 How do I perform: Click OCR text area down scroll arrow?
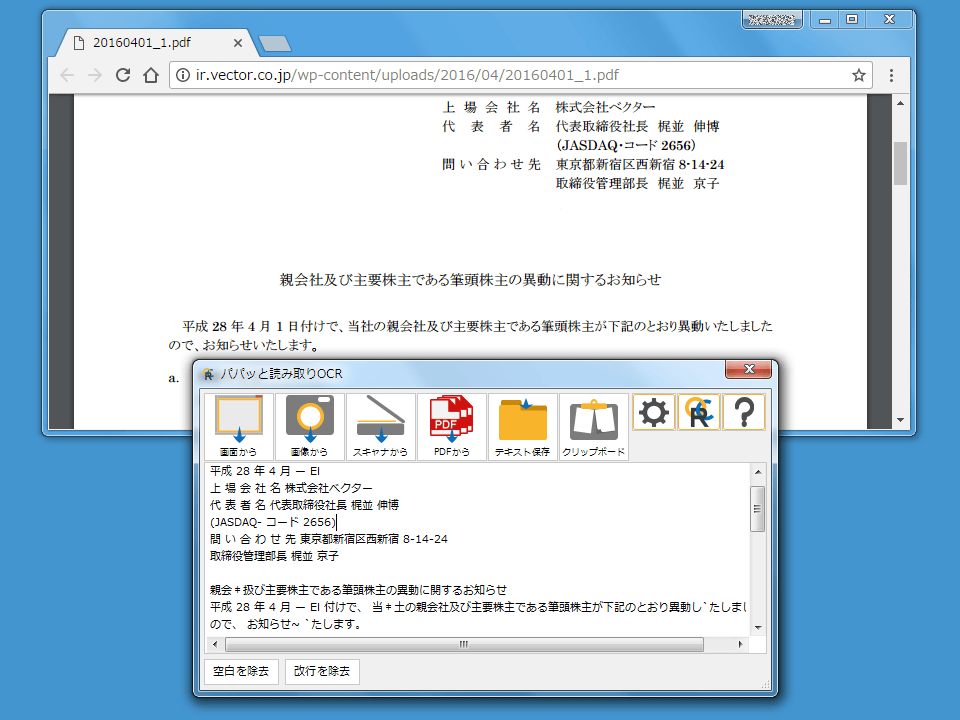(x=758, y=628)
